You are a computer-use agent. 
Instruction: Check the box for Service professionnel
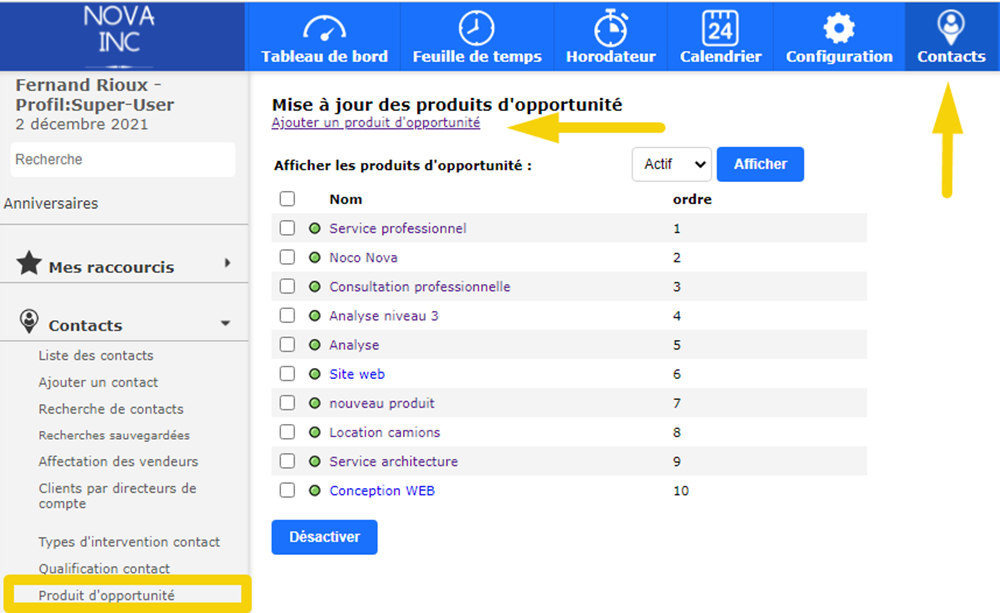pos(287,228)
